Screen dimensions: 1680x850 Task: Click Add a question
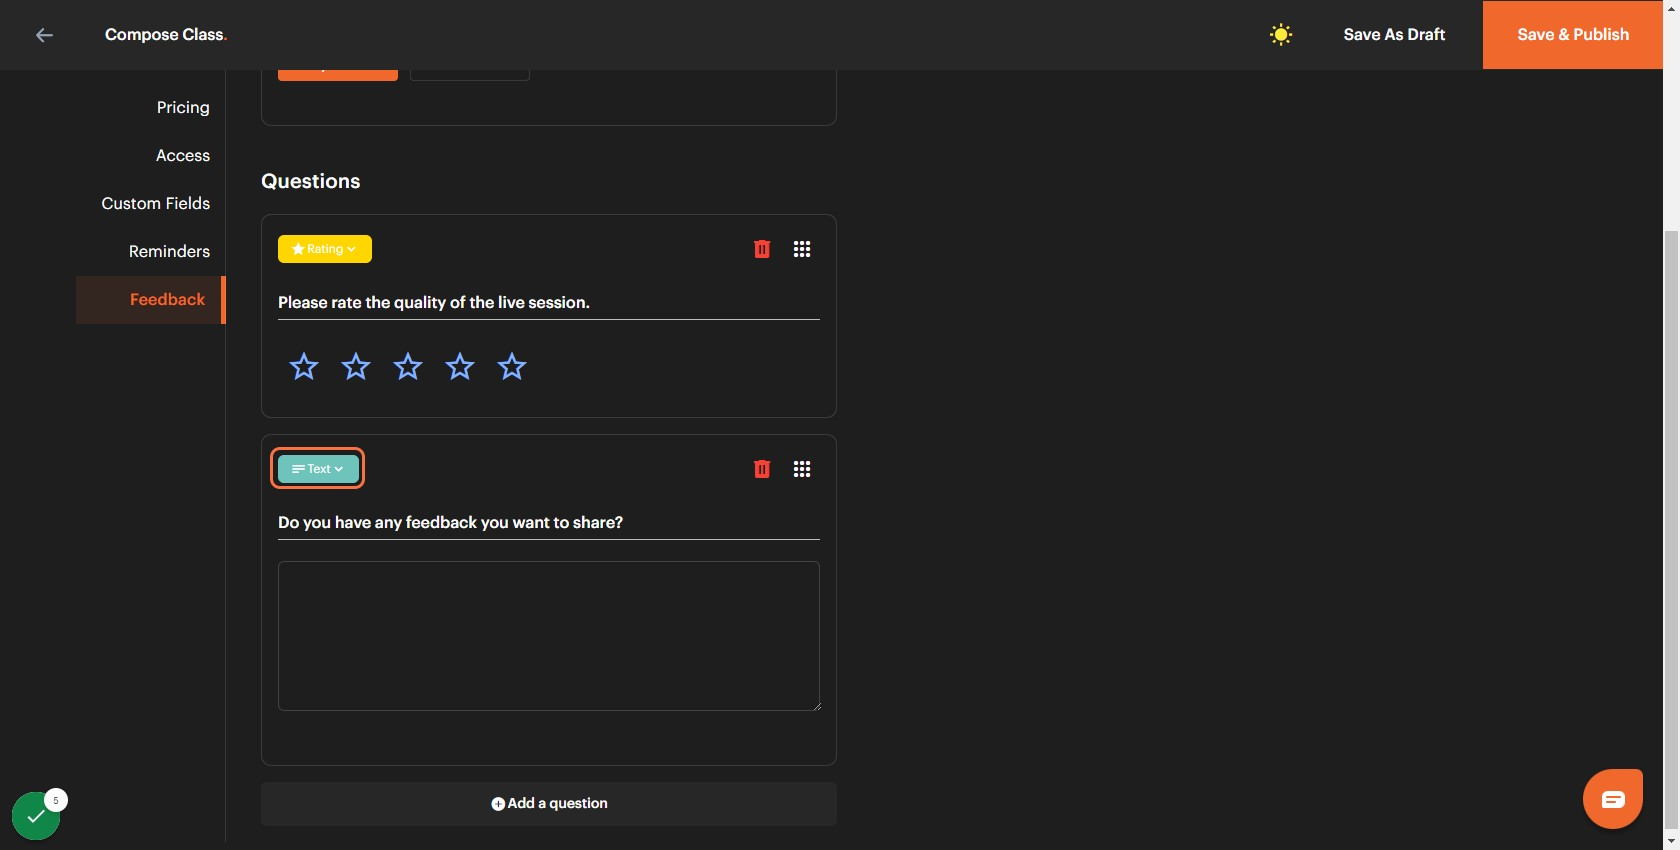coord(549,804)
